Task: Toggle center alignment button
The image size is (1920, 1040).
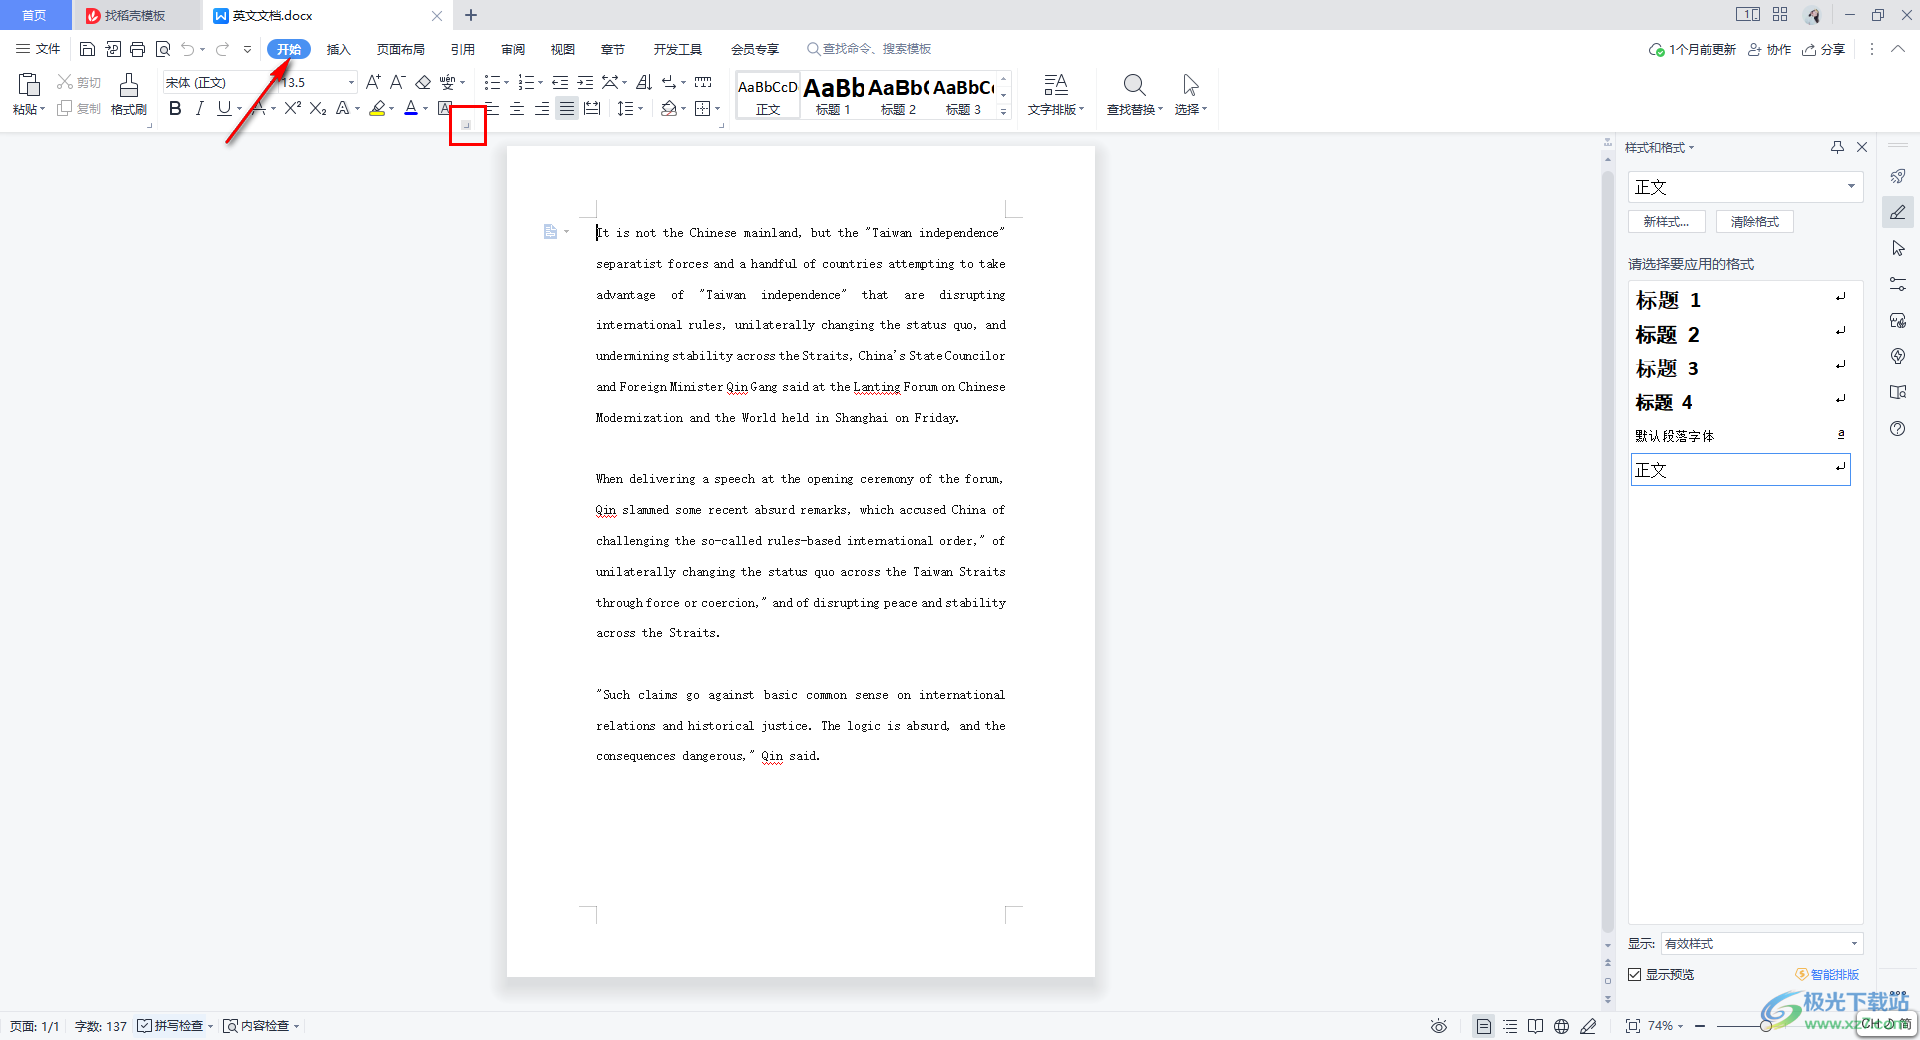Action: pos(517,108)
